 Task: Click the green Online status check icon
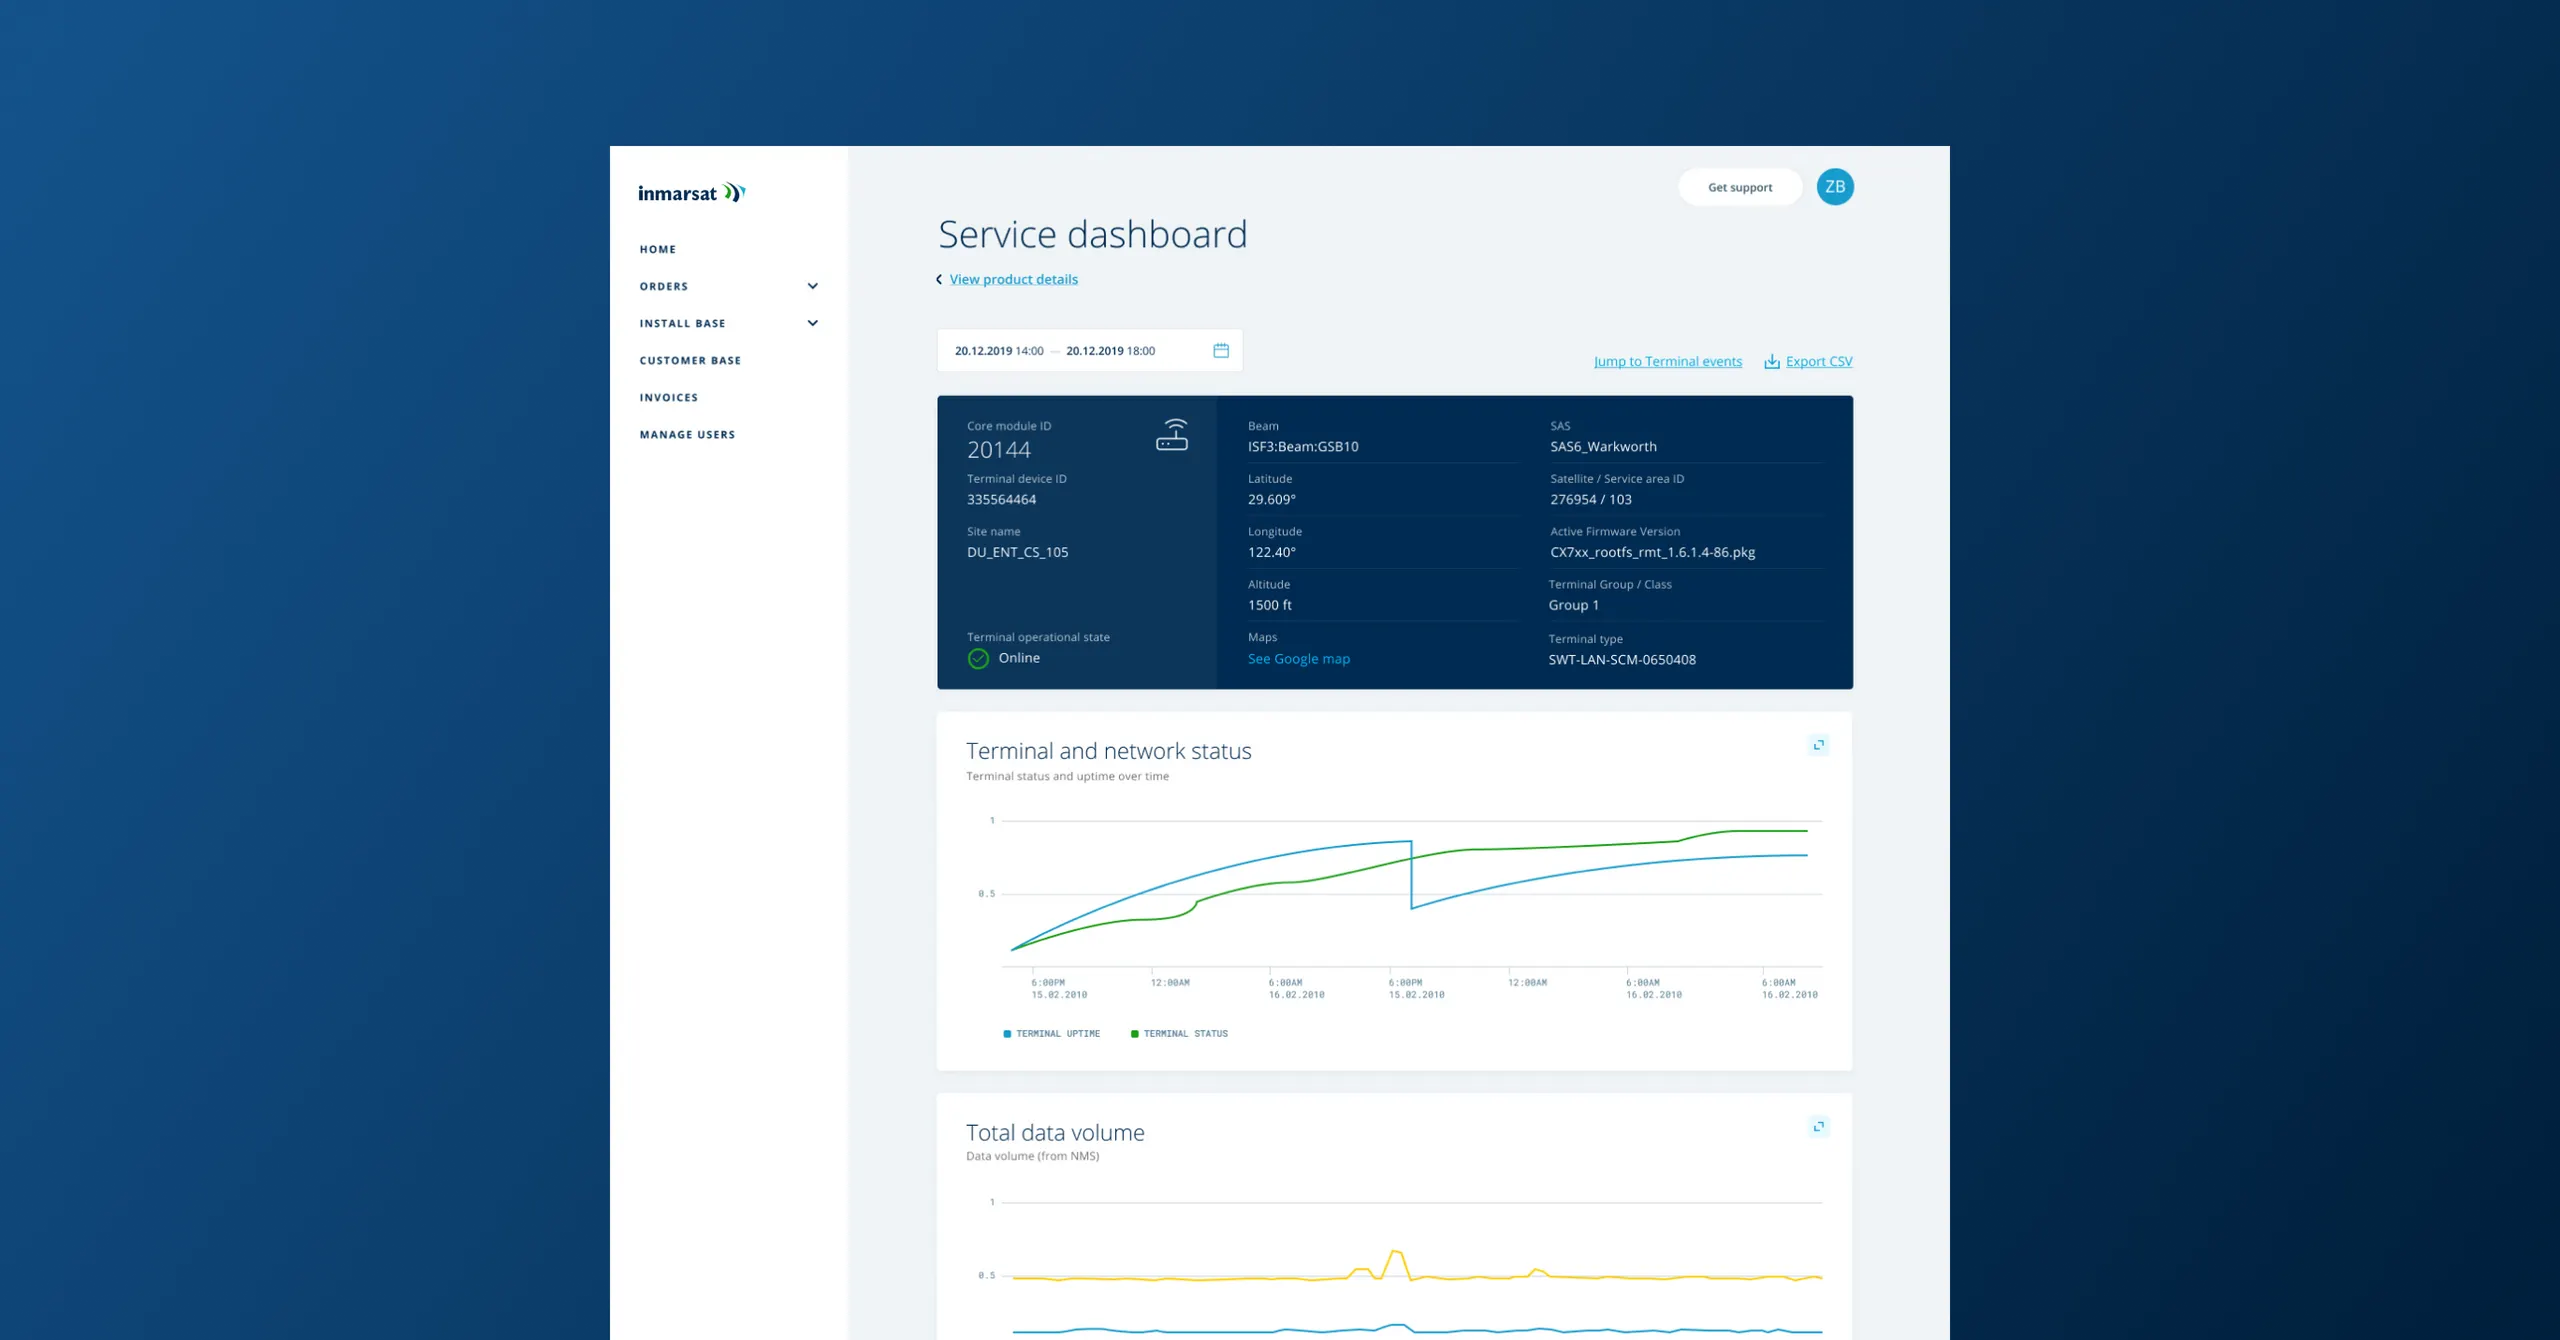tap(978, 659)
